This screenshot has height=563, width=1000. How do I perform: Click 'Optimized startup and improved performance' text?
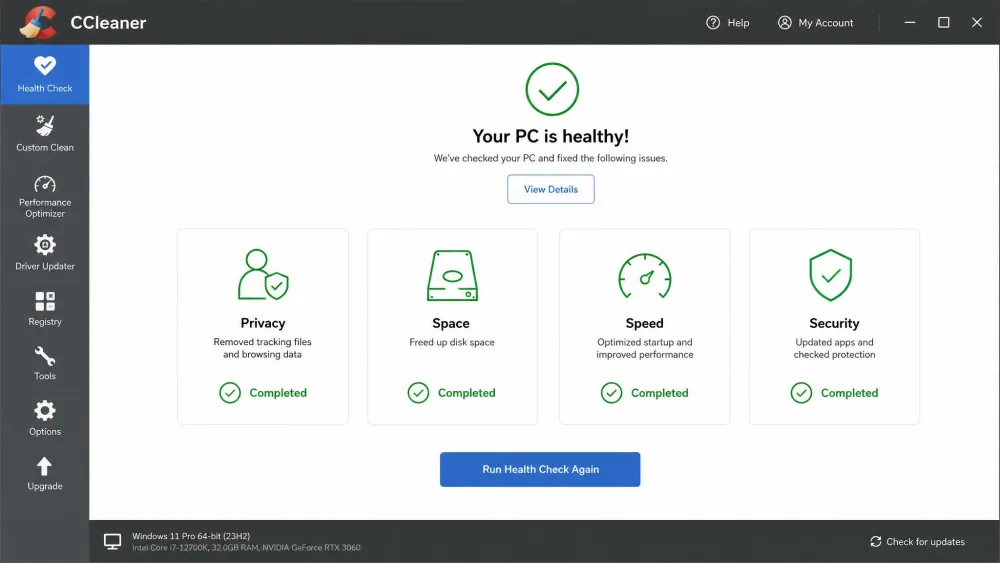[645, 348]
